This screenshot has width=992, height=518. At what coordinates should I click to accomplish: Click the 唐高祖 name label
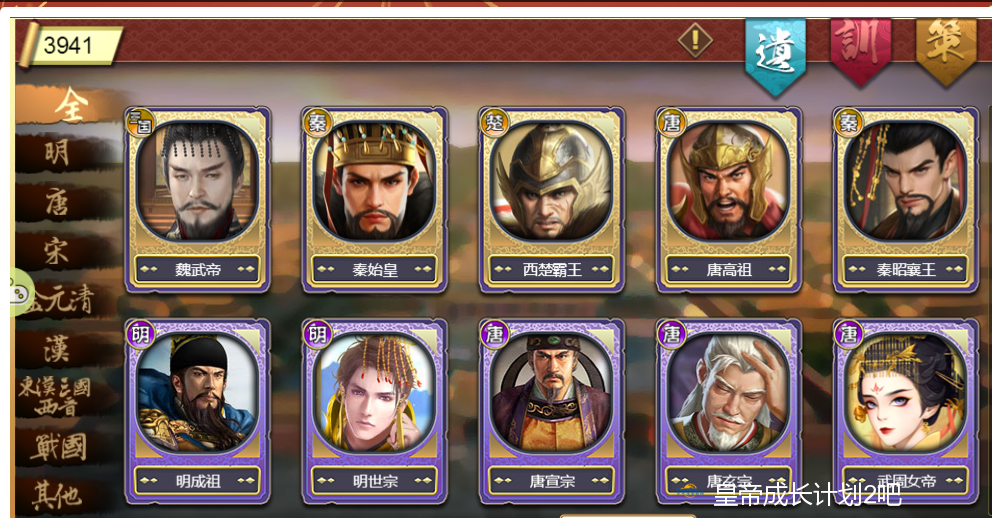(729, 269)
